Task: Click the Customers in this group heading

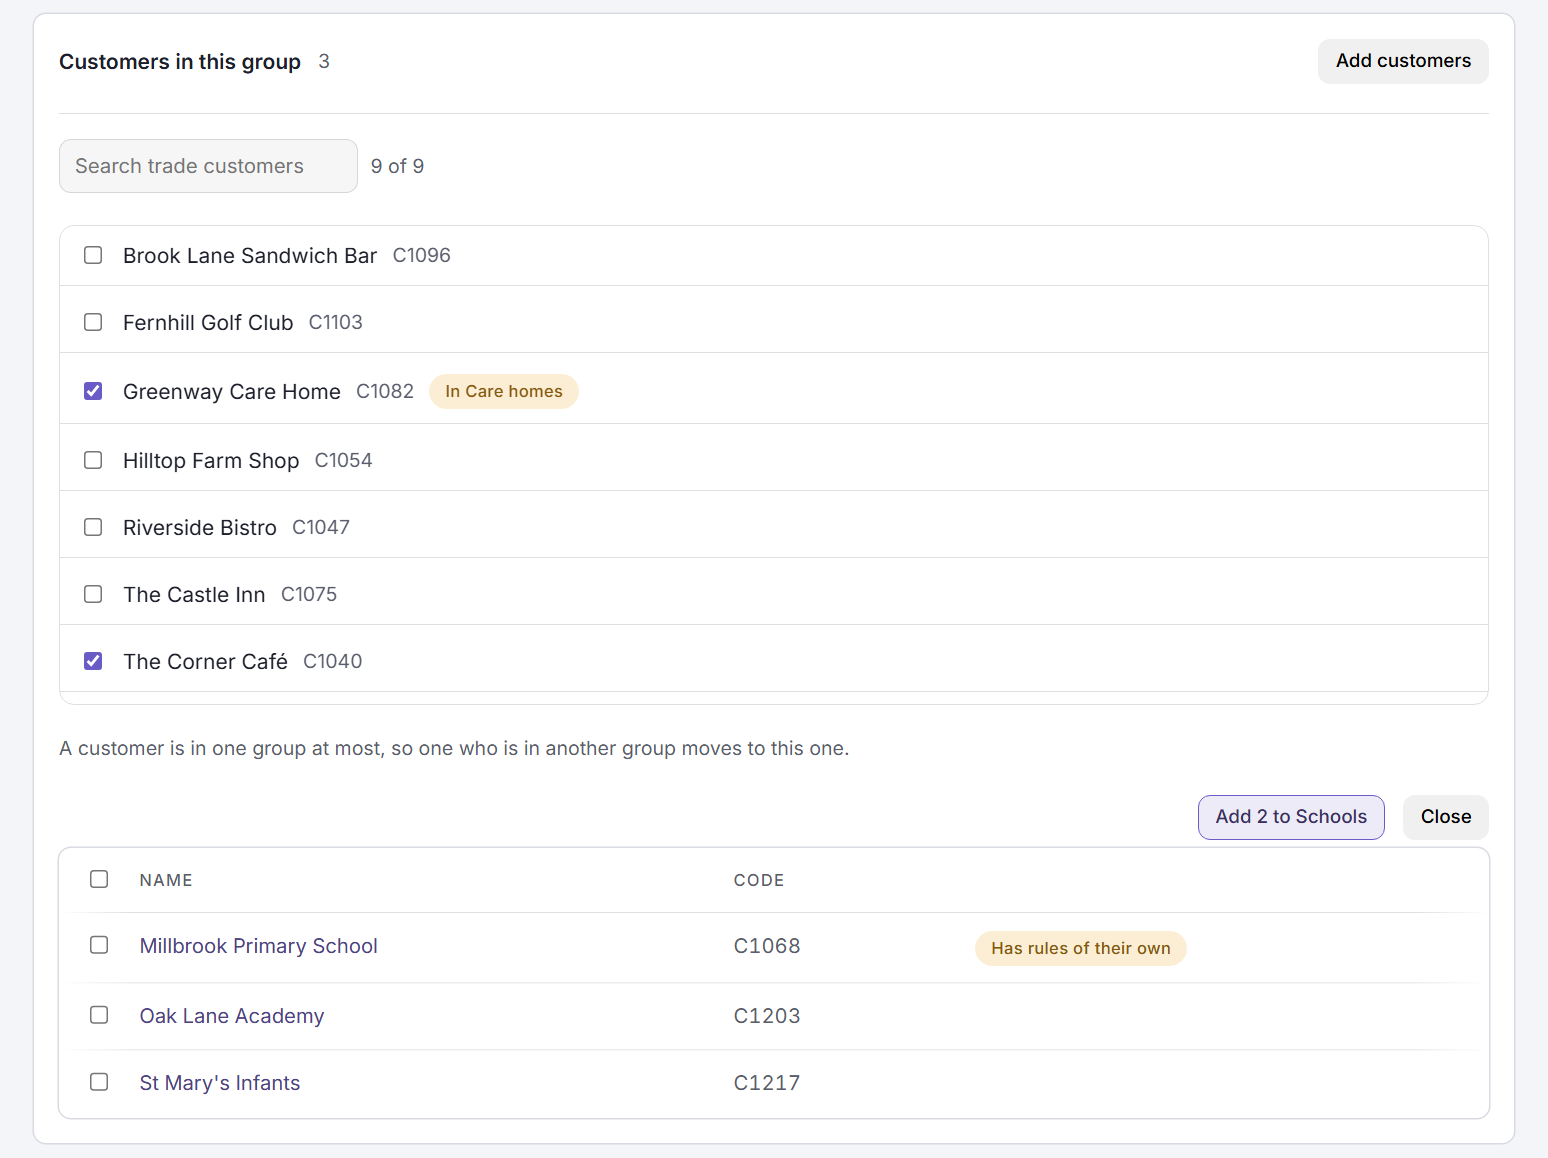Action: pos(180,62)
